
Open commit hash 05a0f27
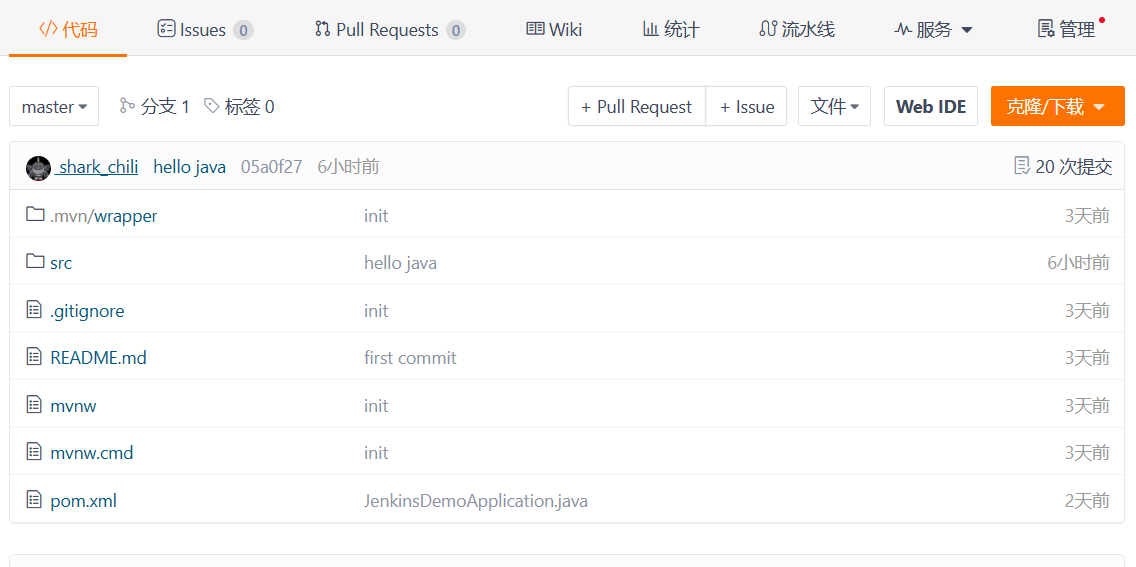[272, 167]
